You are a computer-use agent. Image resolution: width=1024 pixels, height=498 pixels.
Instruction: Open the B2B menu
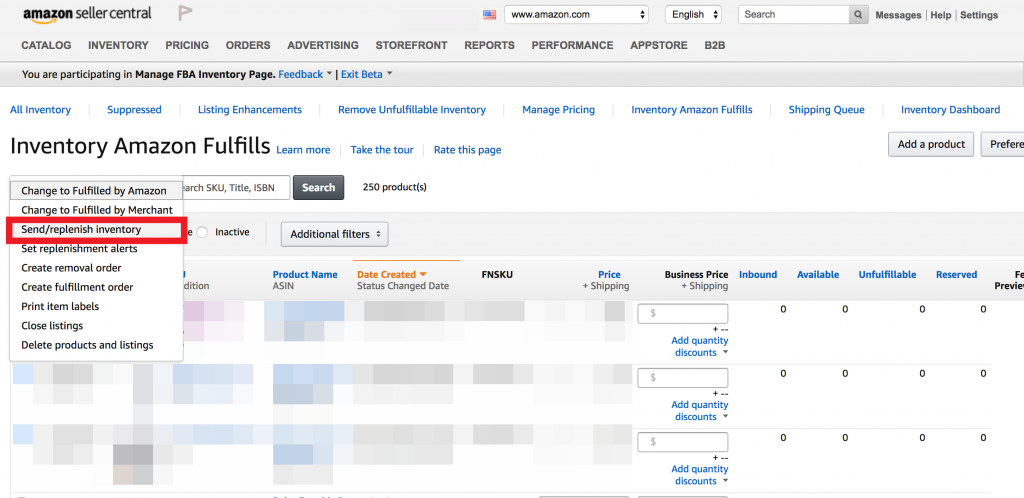pyautogui.click(x=714, y=46)
